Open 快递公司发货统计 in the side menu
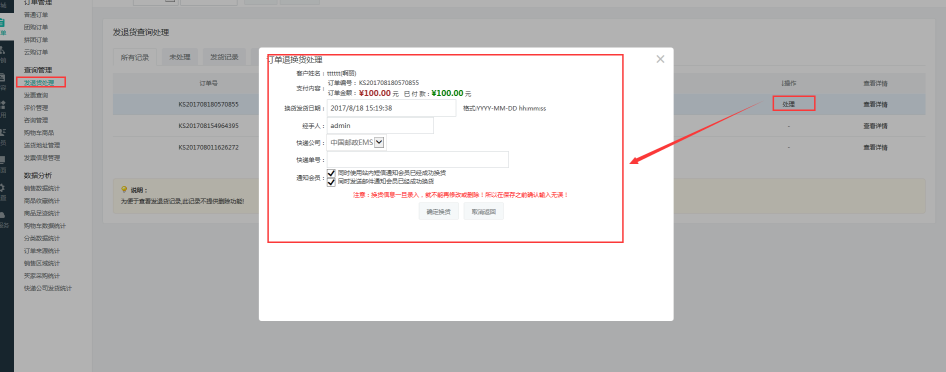The width and height of the screenshot is (946, 372). (x=48, y=288)
